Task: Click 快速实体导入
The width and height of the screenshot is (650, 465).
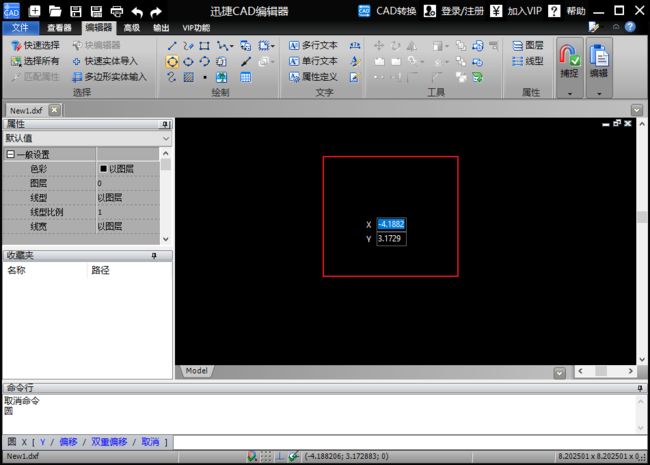Action: pos(105,61)
